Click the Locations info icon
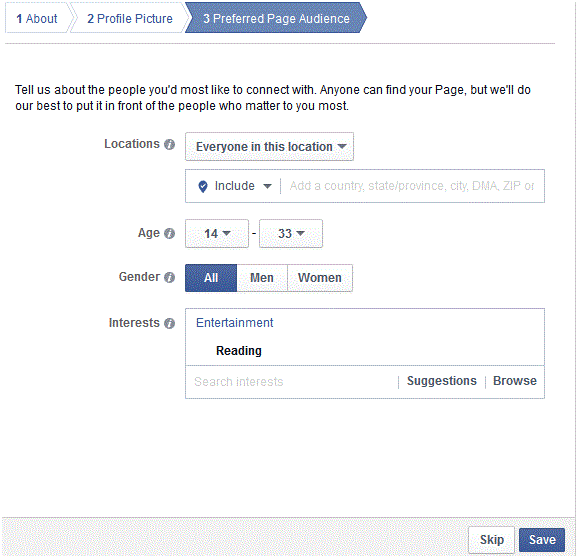Image resolution: width=579 pixels, height=558 pixels. [169, 144]
